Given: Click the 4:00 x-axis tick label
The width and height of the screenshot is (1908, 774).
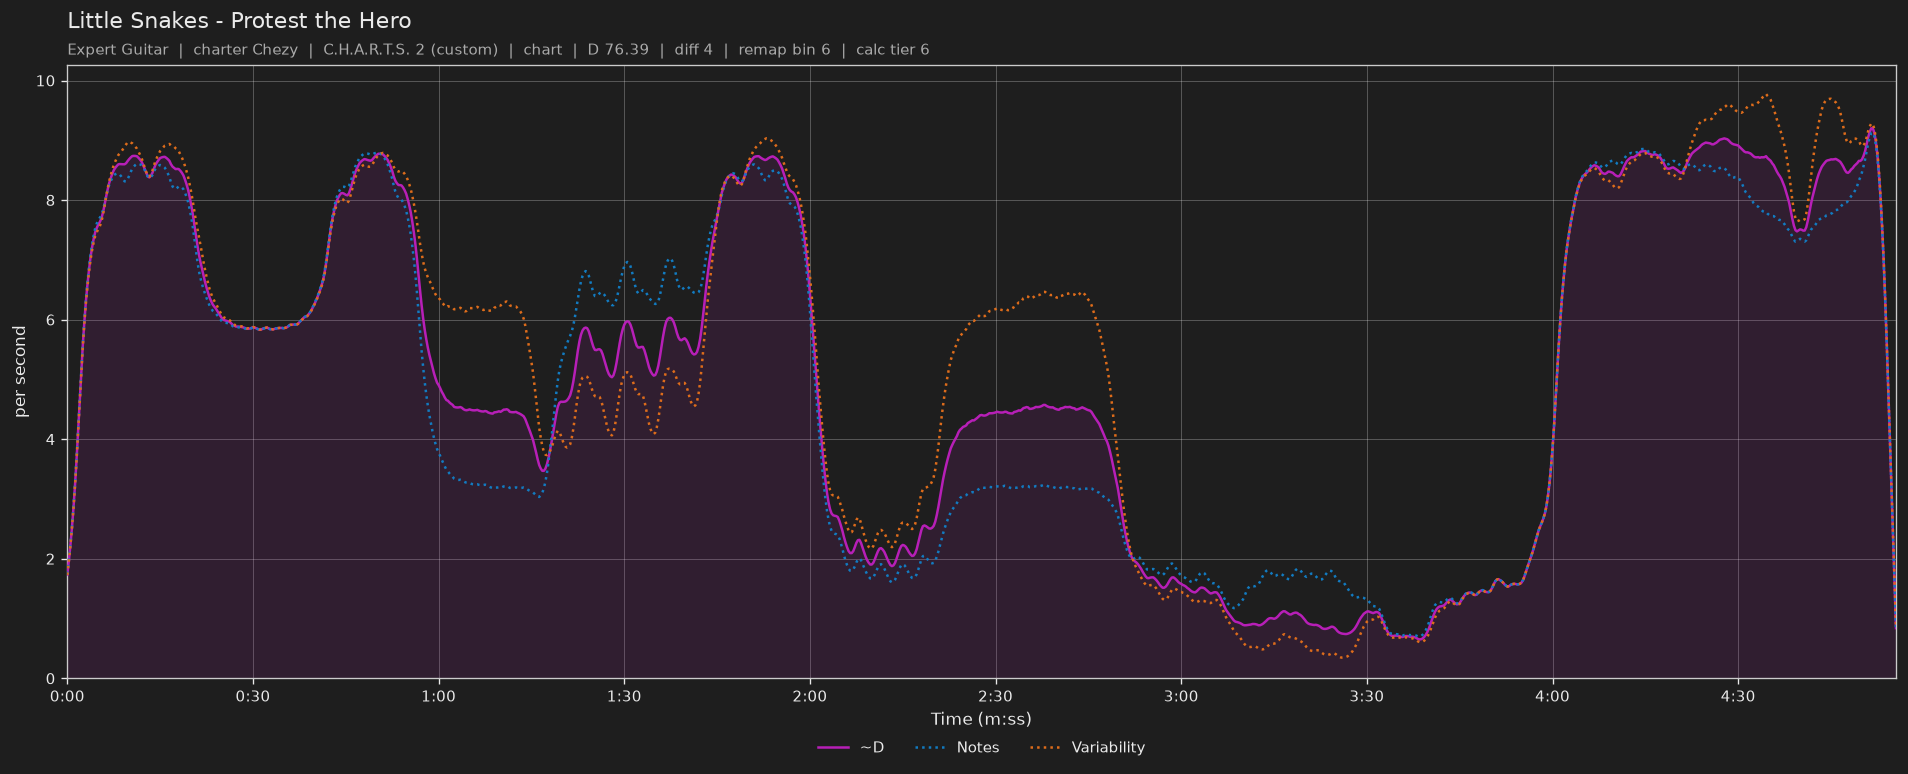Looking at the screenshot, I should pyautogui.click(x=1552, y=696).
